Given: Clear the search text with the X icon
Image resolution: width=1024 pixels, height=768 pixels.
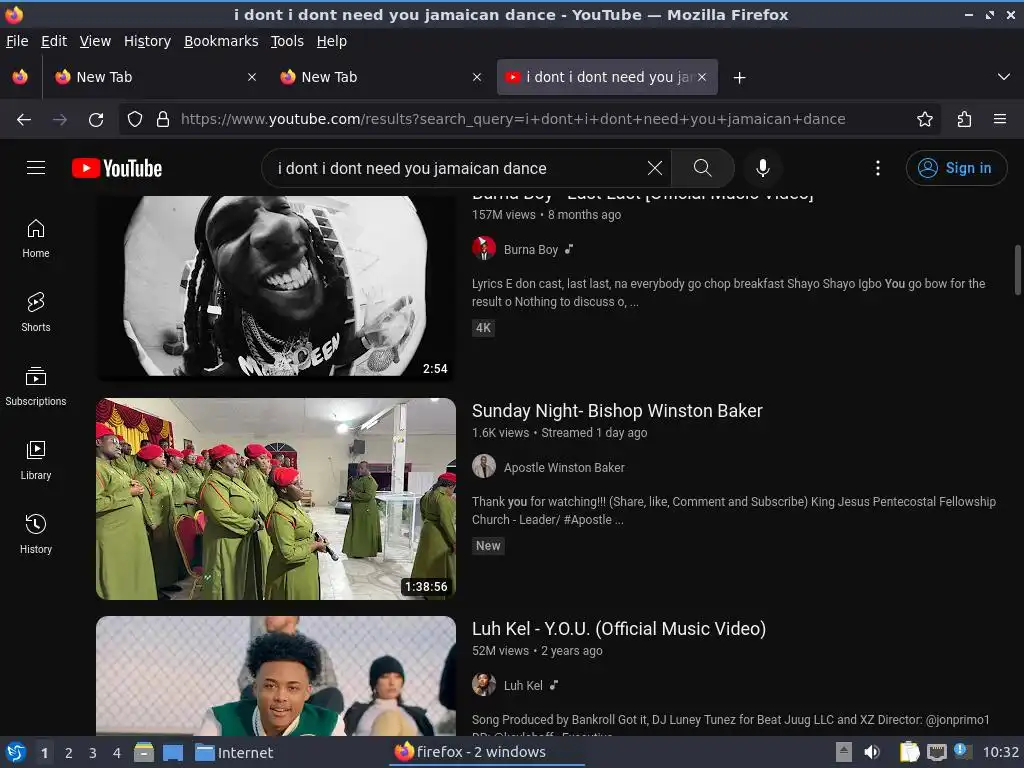Looking at the screenshot, I should tap(654, 168).
